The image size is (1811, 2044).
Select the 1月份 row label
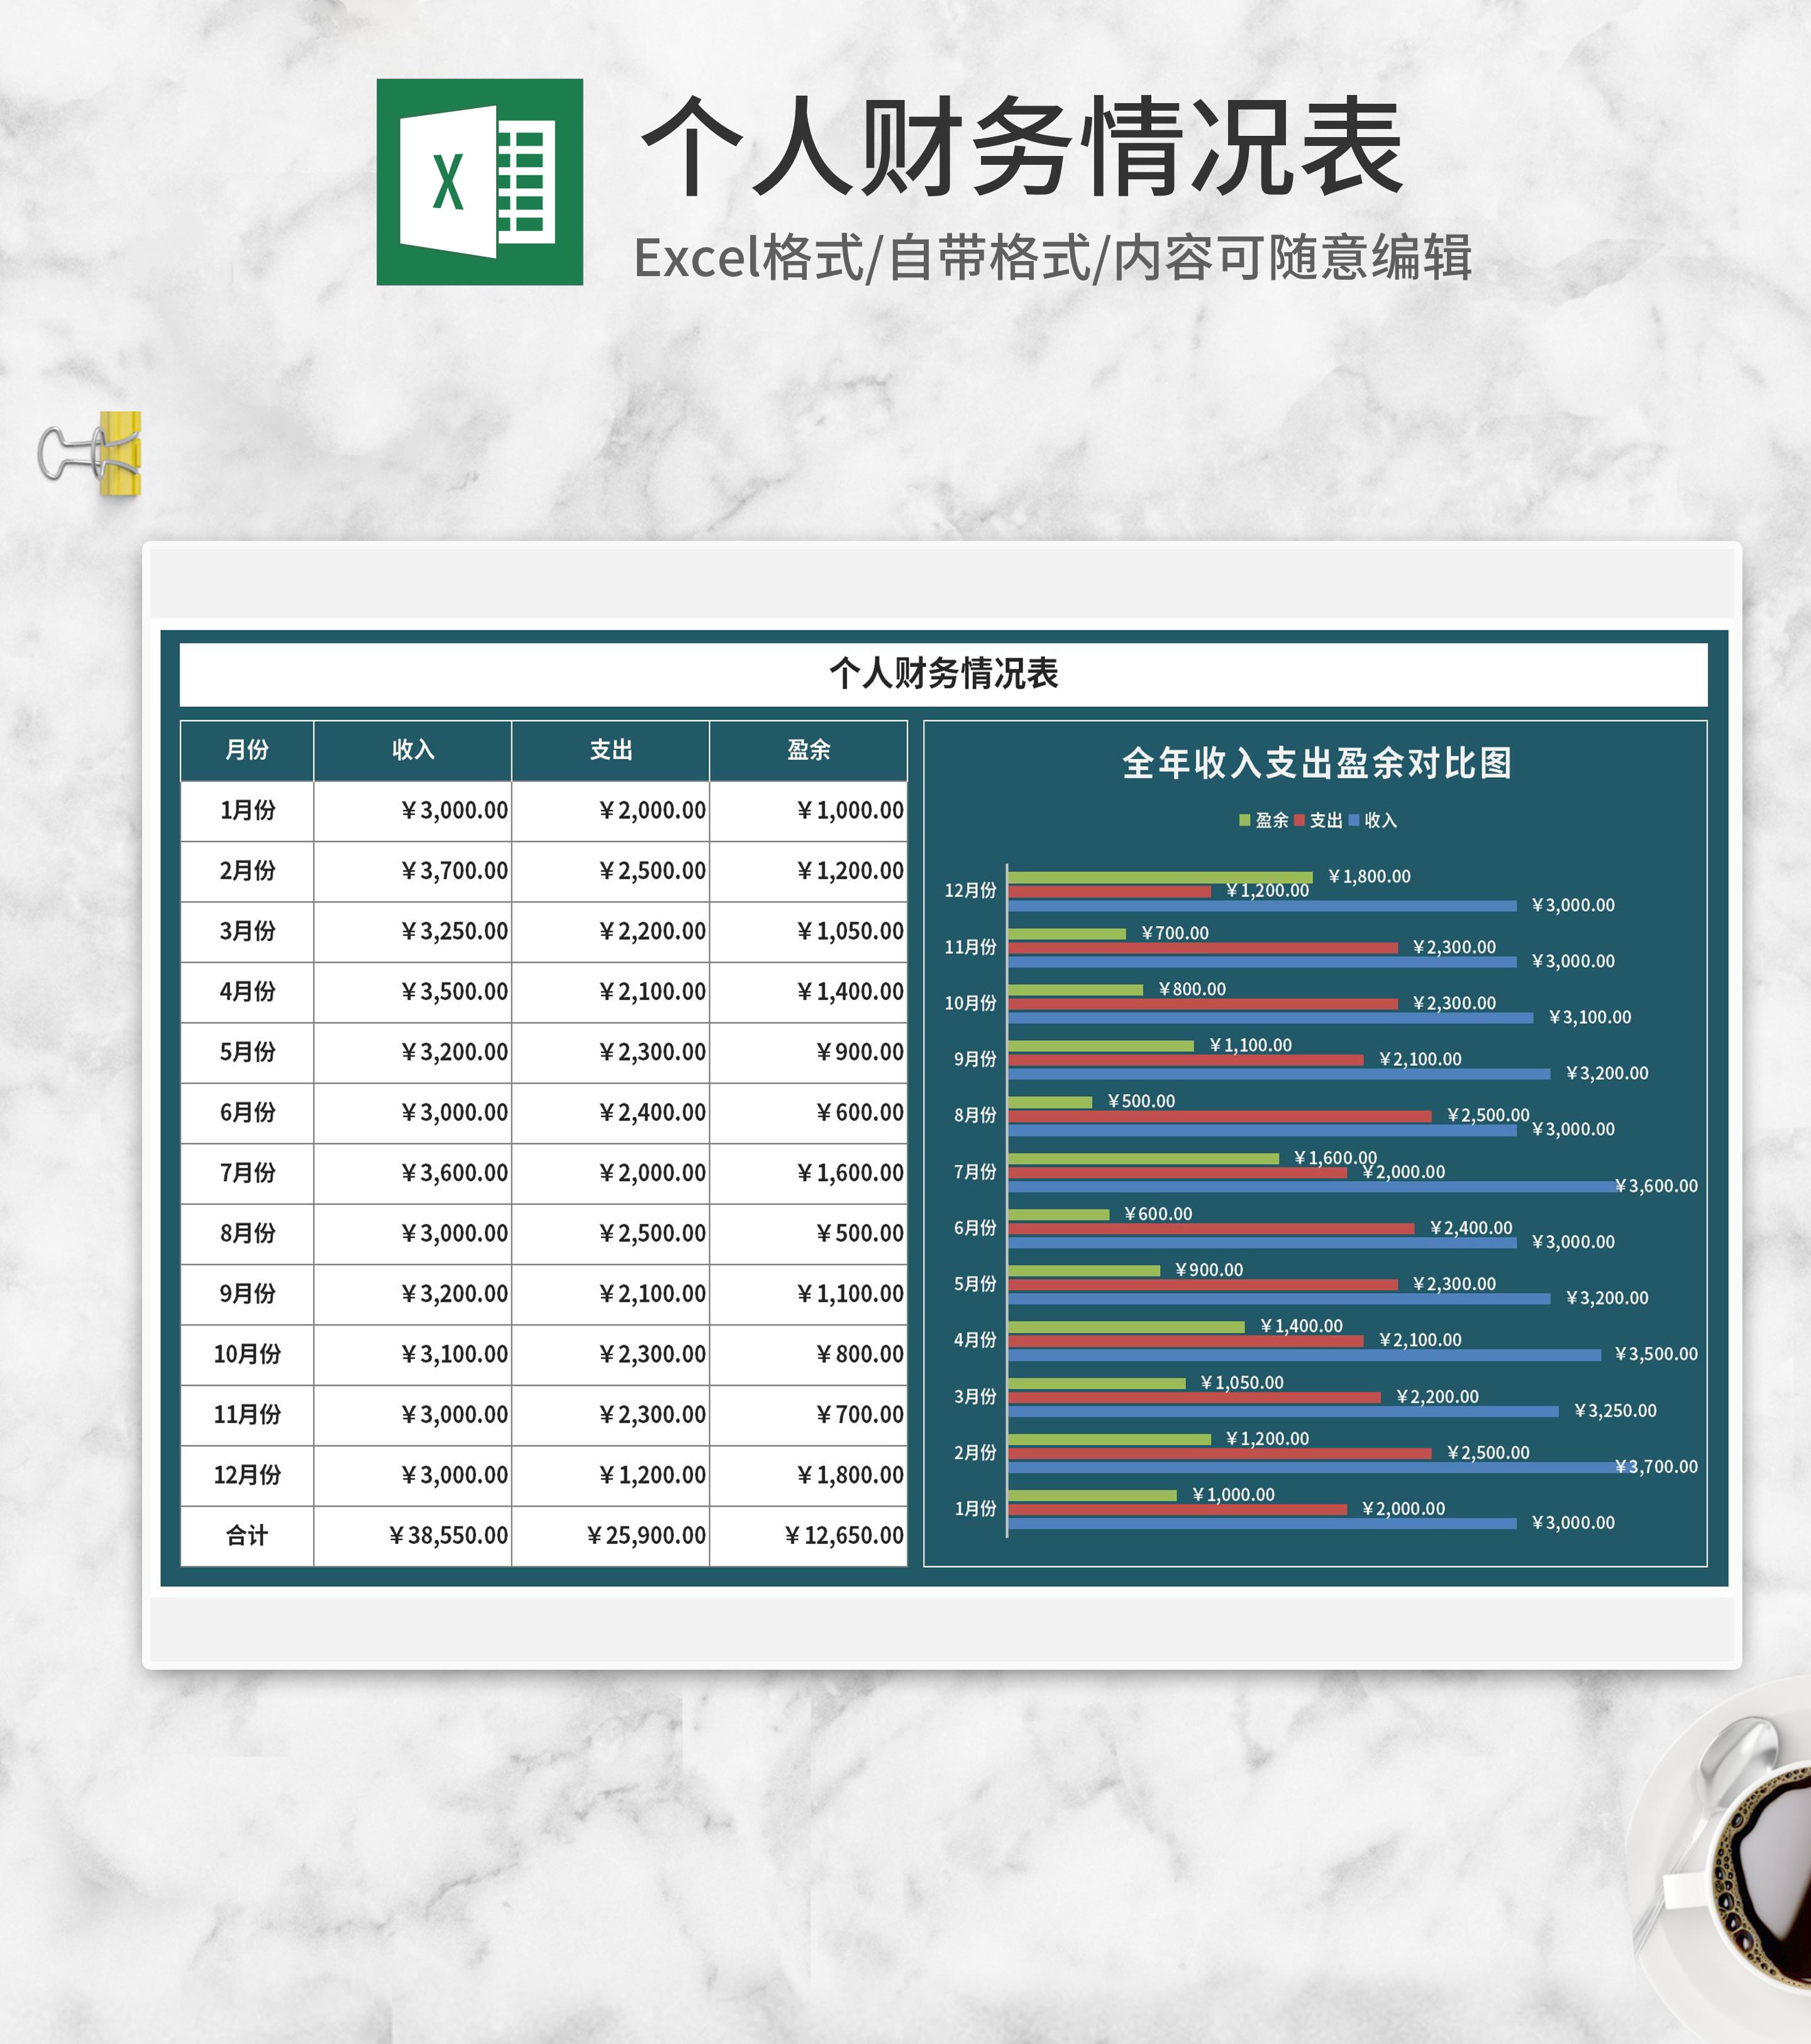(246, 810)
